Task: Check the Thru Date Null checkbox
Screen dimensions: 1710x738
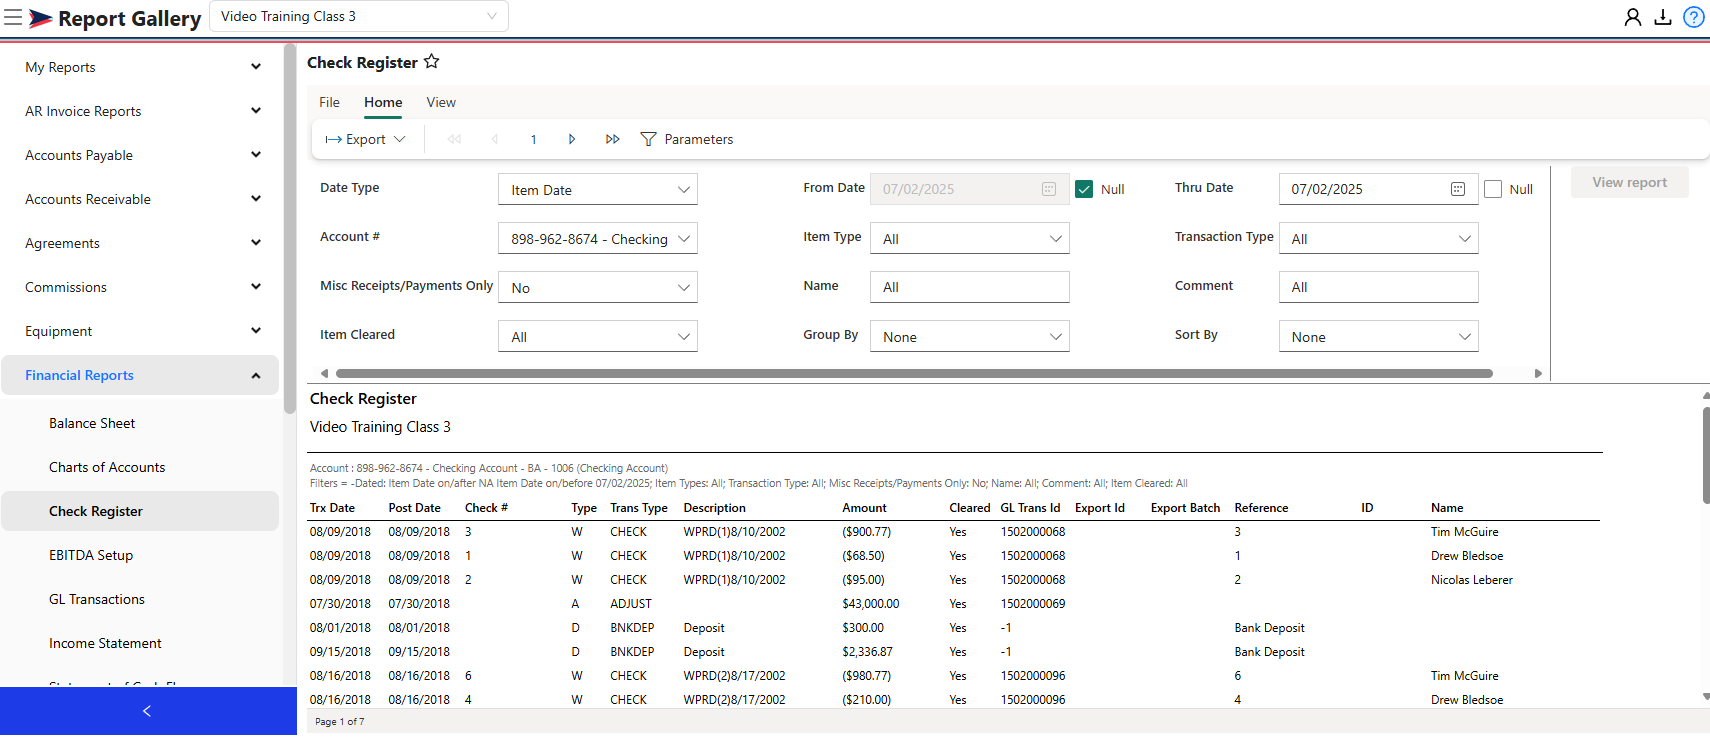Action: [x=1493, y=189]
